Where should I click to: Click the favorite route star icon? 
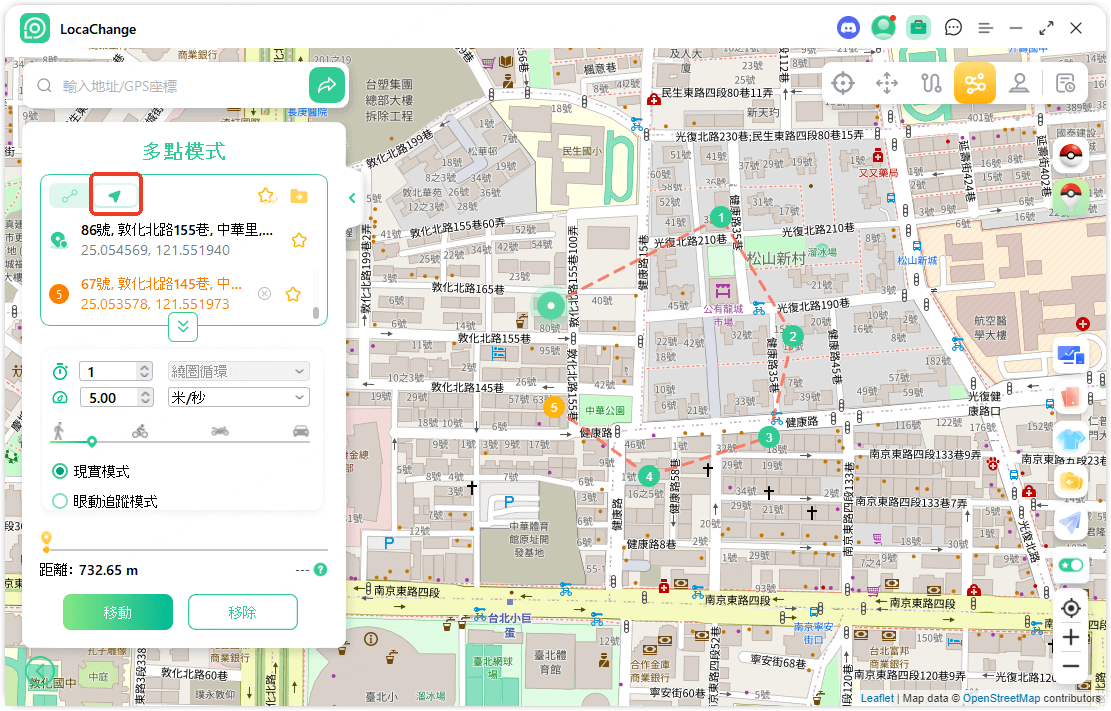point(266,196)
